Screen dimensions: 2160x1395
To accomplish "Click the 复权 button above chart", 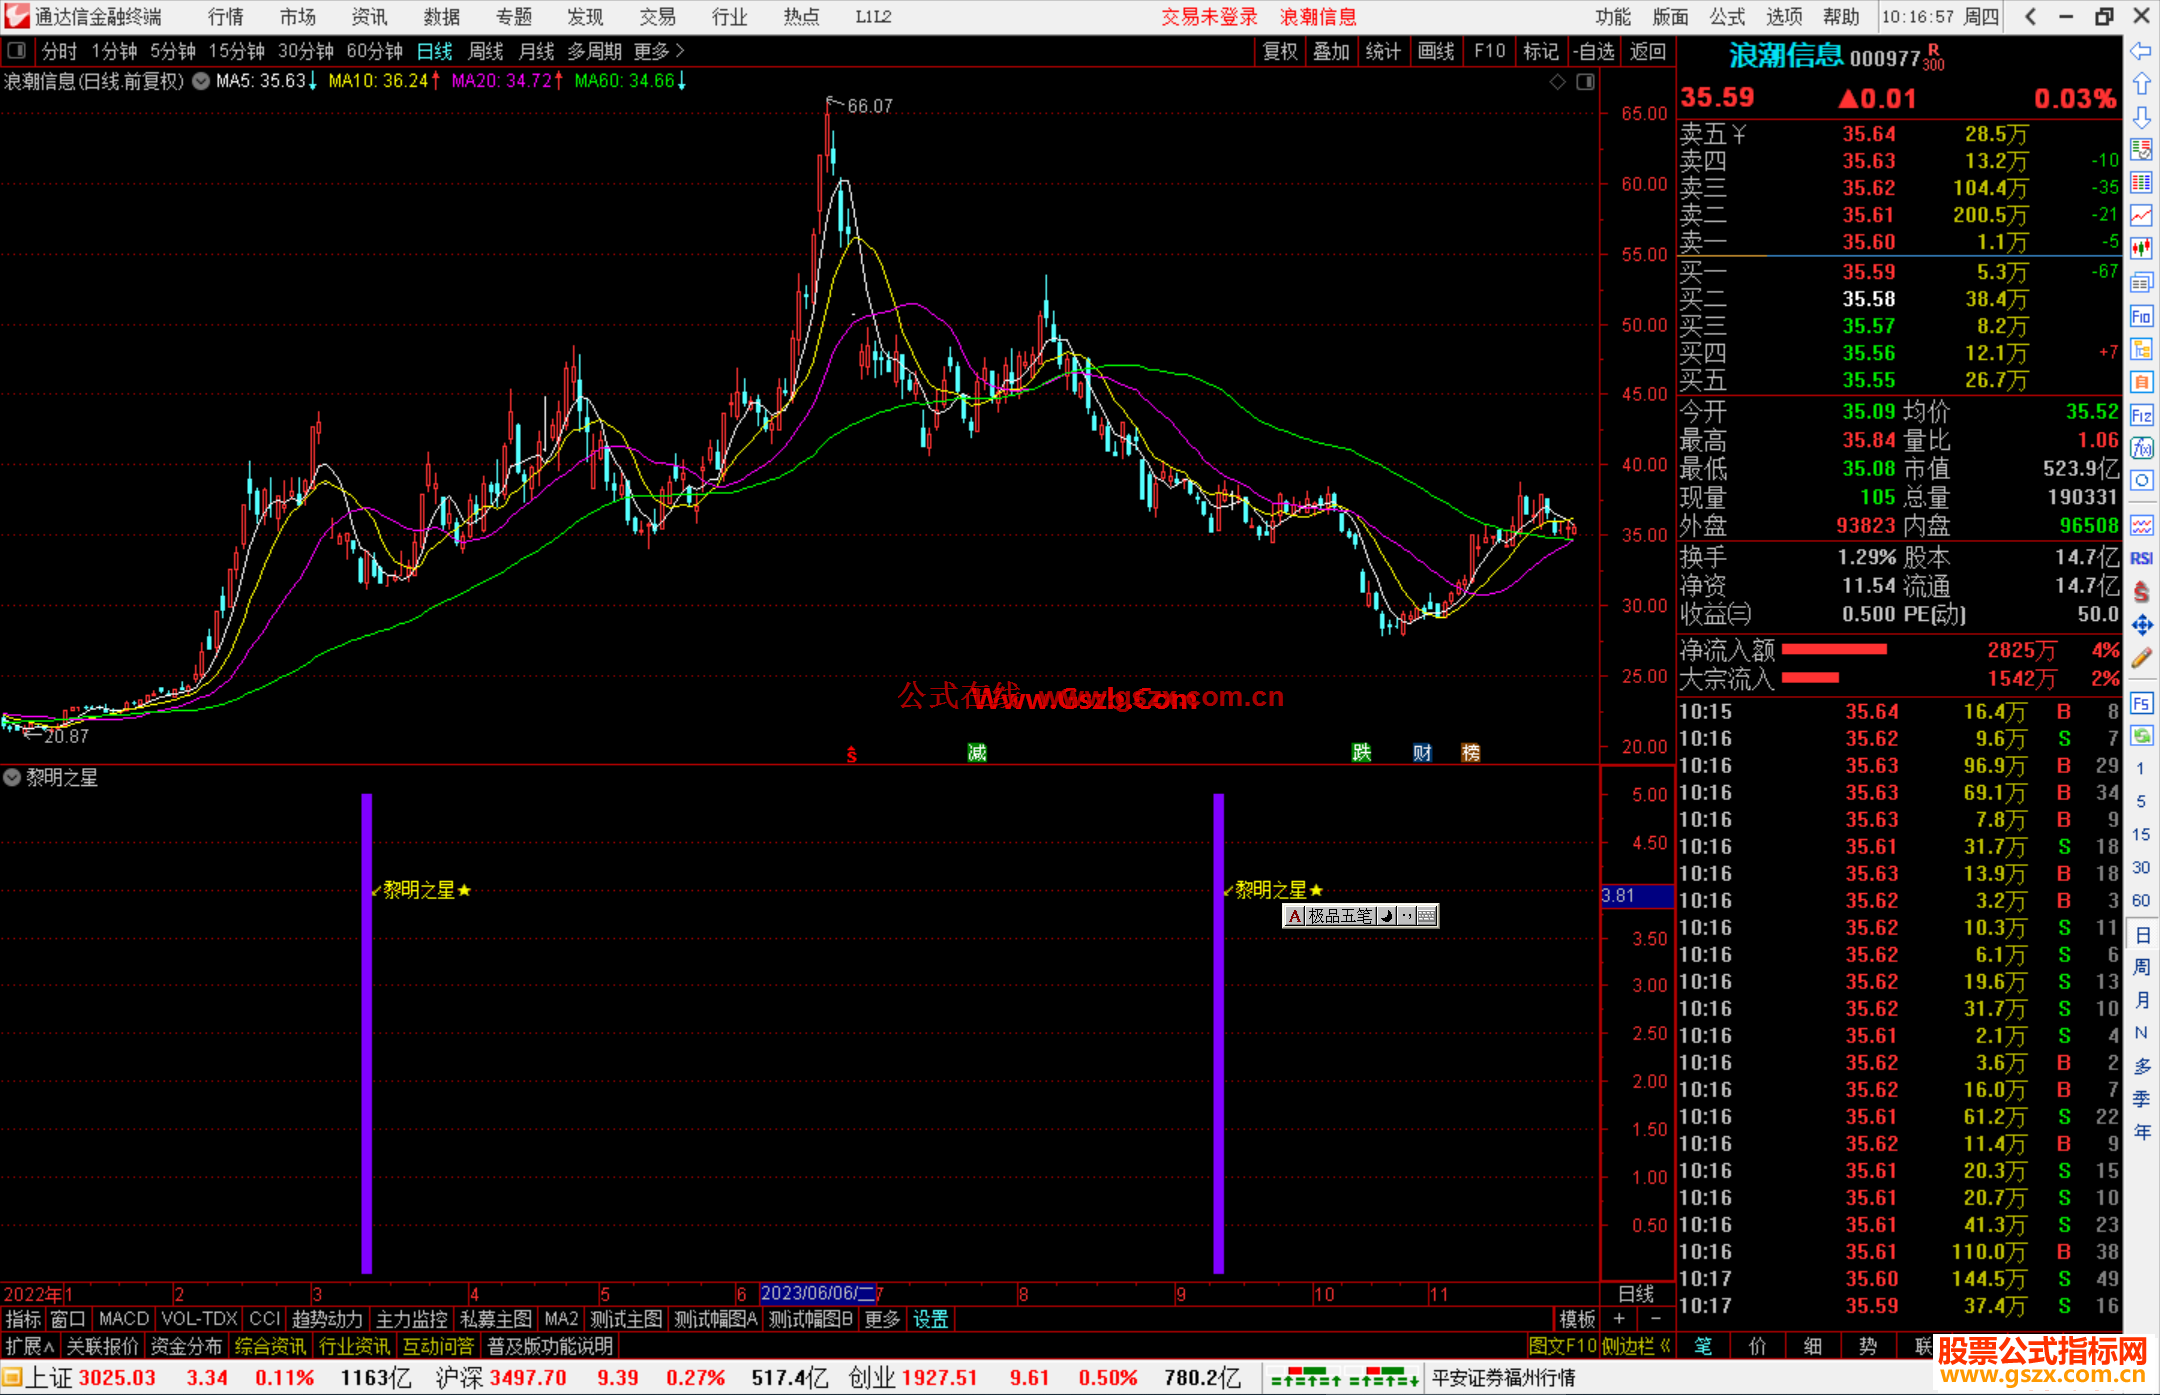I will [1280, 51].
